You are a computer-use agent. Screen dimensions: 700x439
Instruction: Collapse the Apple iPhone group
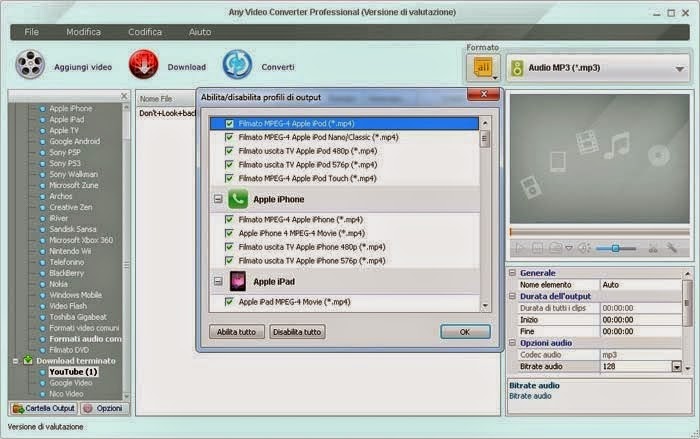pos(218,199)
